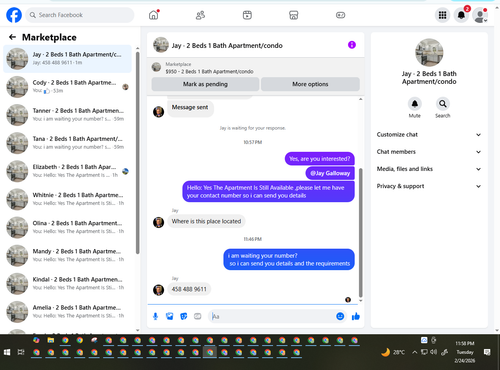The height and width of the screenshot is (370, 500).
Task: Click the '@Jay Galloway' mention bubble
Action: pos(330,173)
